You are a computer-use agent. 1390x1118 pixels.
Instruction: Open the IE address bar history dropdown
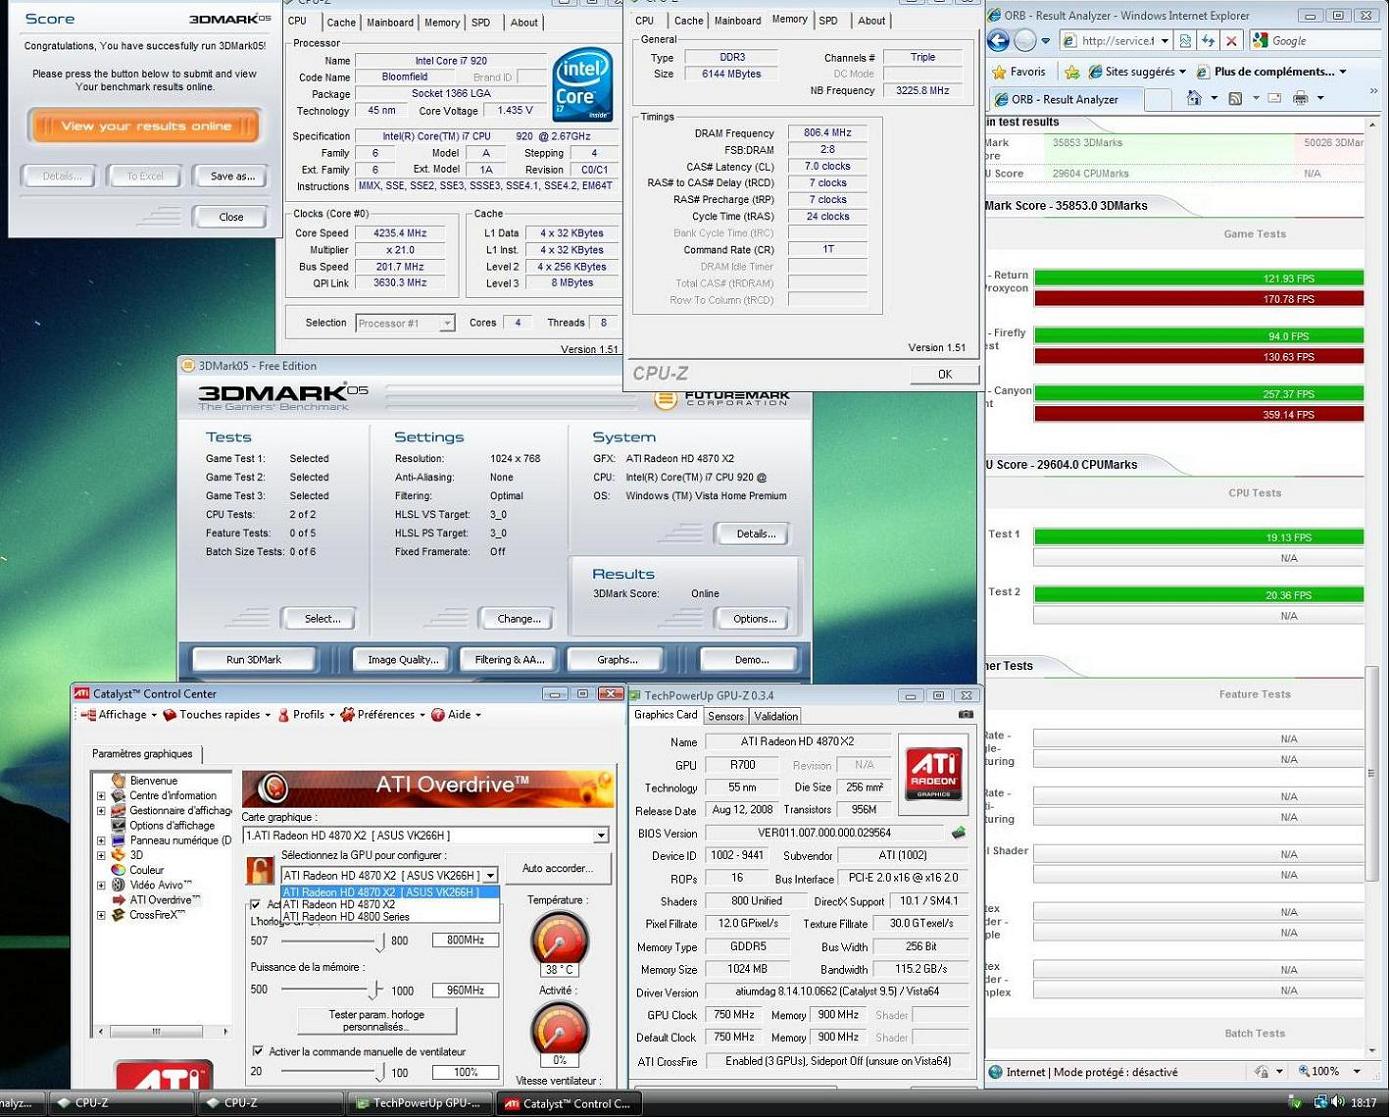pos(1164,41)
